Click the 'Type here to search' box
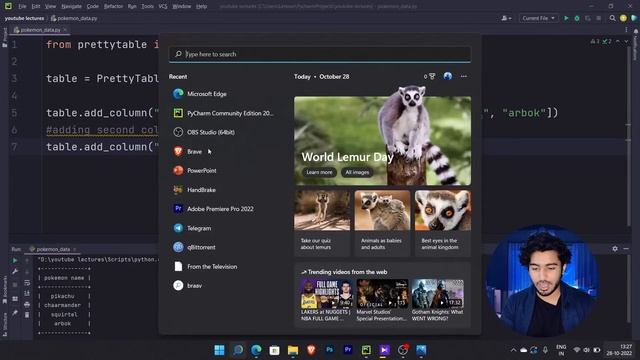 pos(320,54)
